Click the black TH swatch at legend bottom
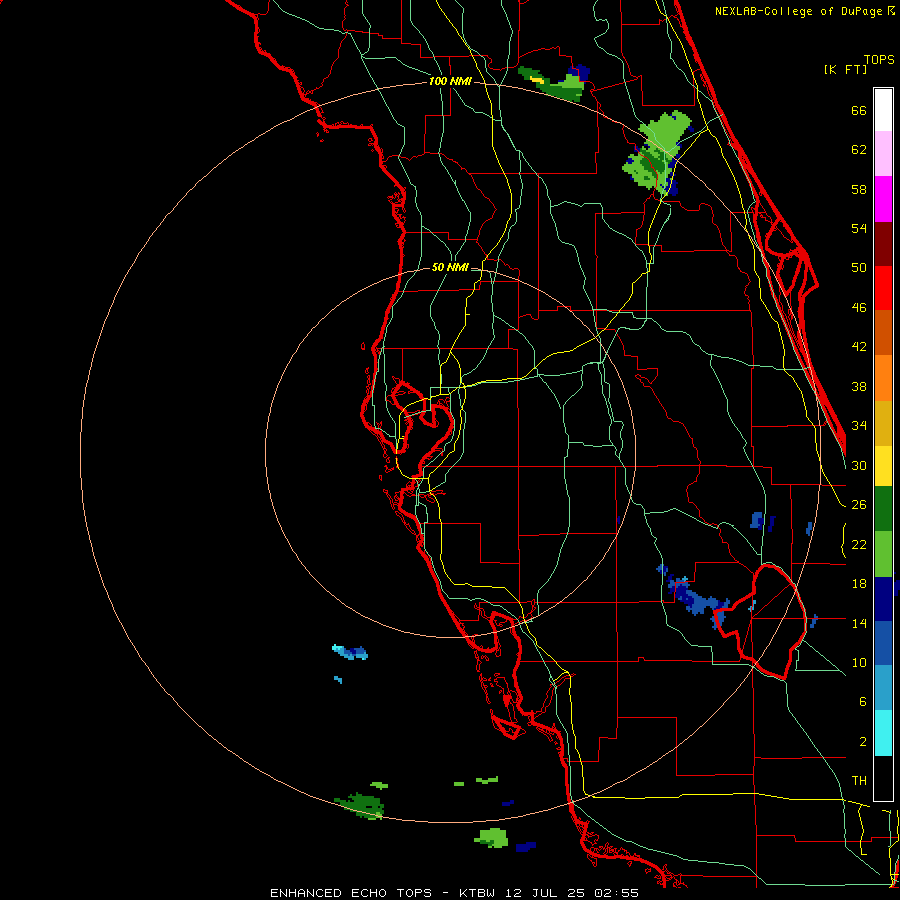This screenshot has width=900, height=900. point(883,778)
